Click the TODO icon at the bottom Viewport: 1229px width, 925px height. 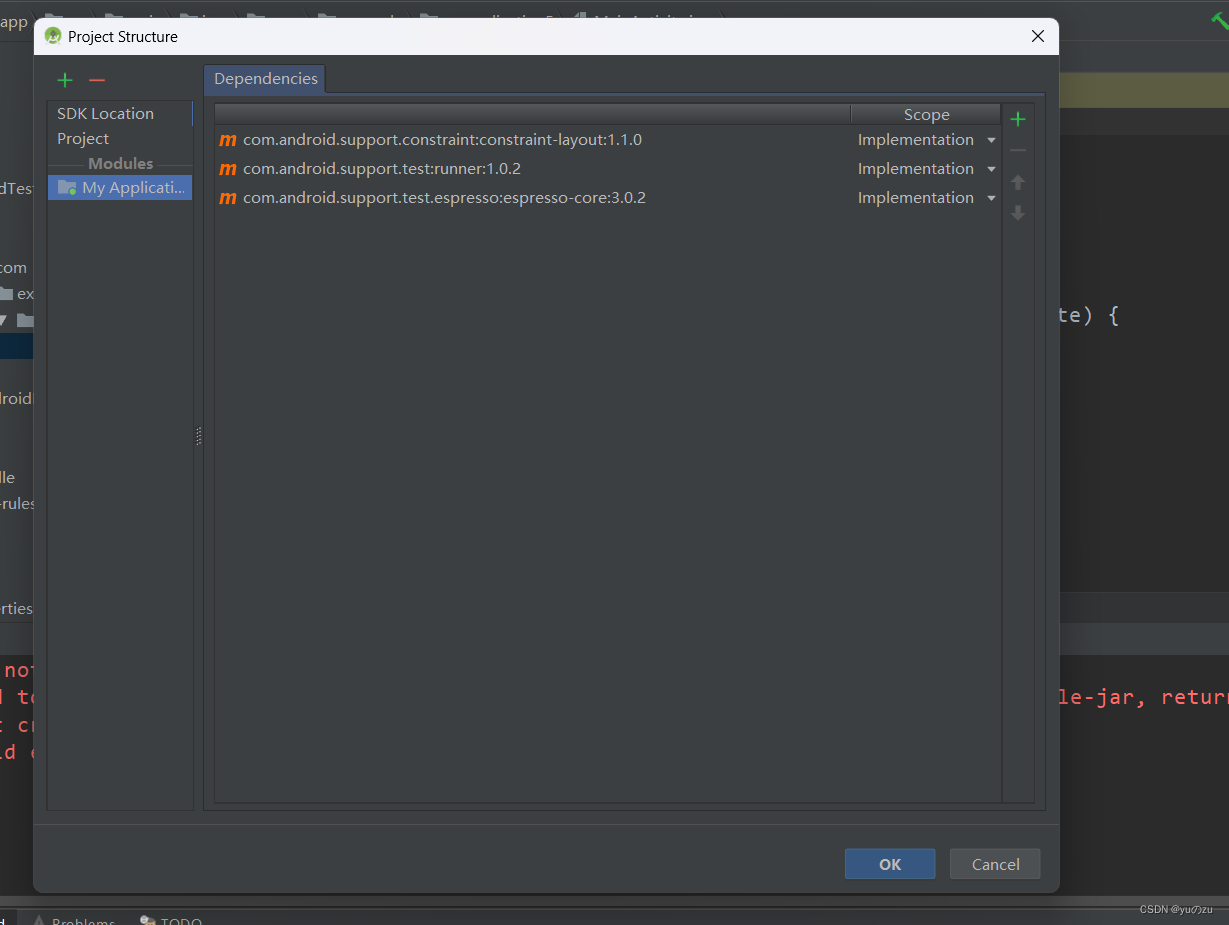coord(148,920)
